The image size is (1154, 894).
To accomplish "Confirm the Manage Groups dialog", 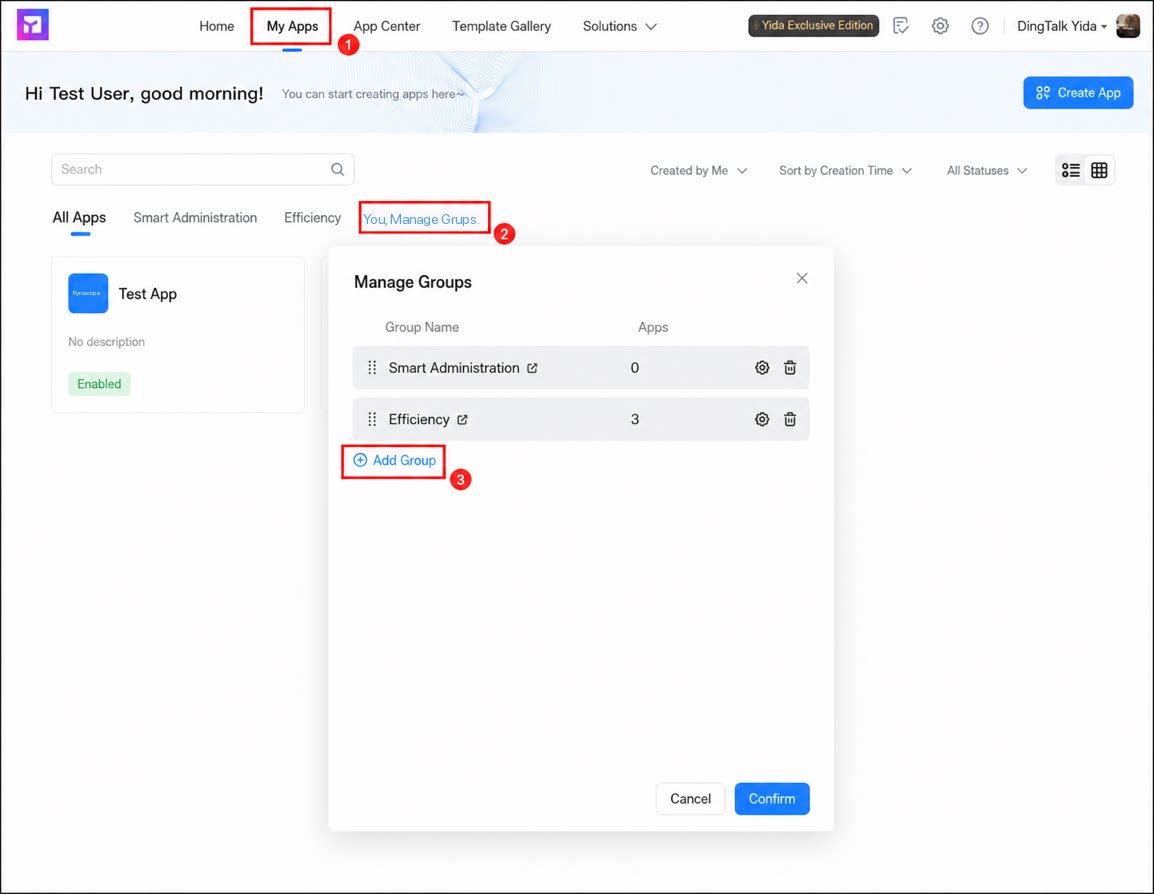I will (771, 798).
